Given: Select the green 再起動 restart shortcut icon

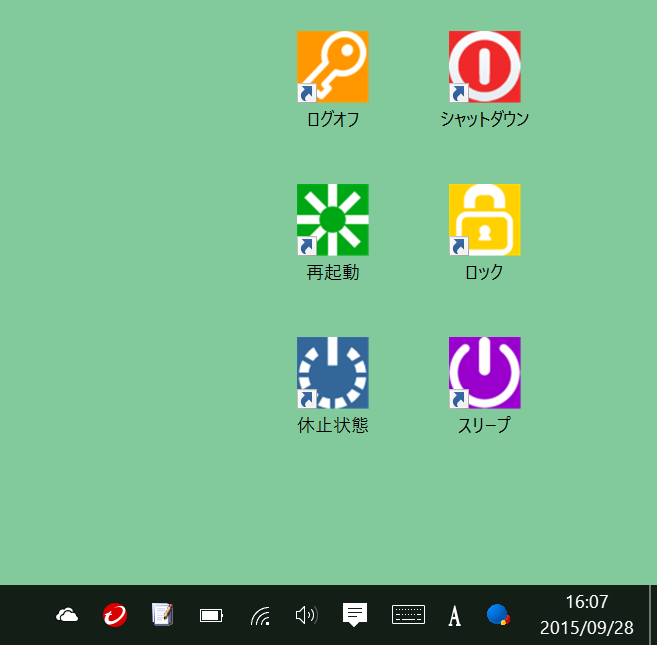Looking at the screenshot, I should click(x=333, y=220).
